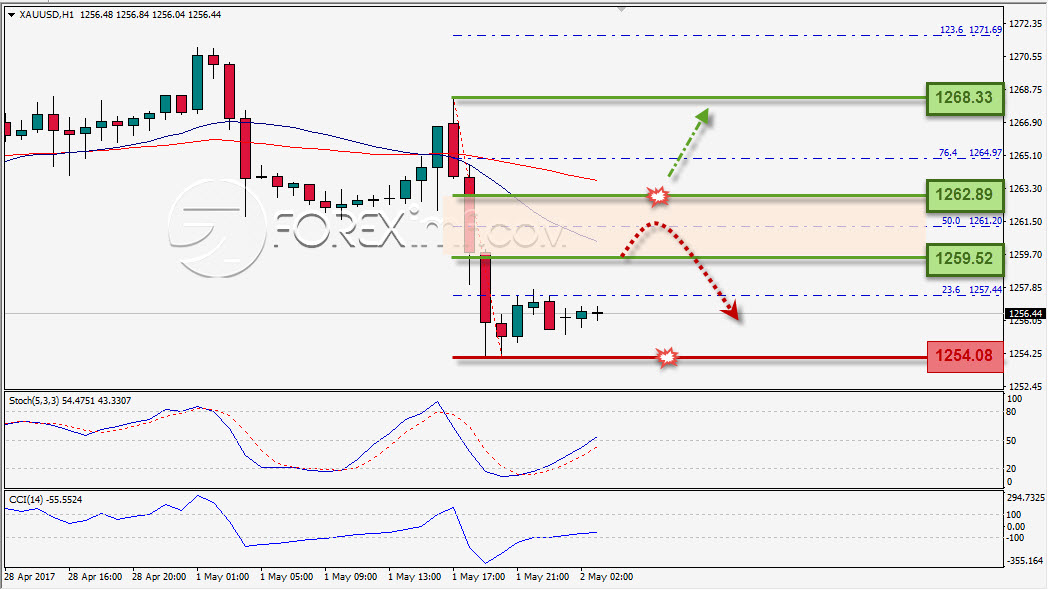Click price axis value 1263.30
Viewport: 1048px width, 590px height.
click(1025, 189)
